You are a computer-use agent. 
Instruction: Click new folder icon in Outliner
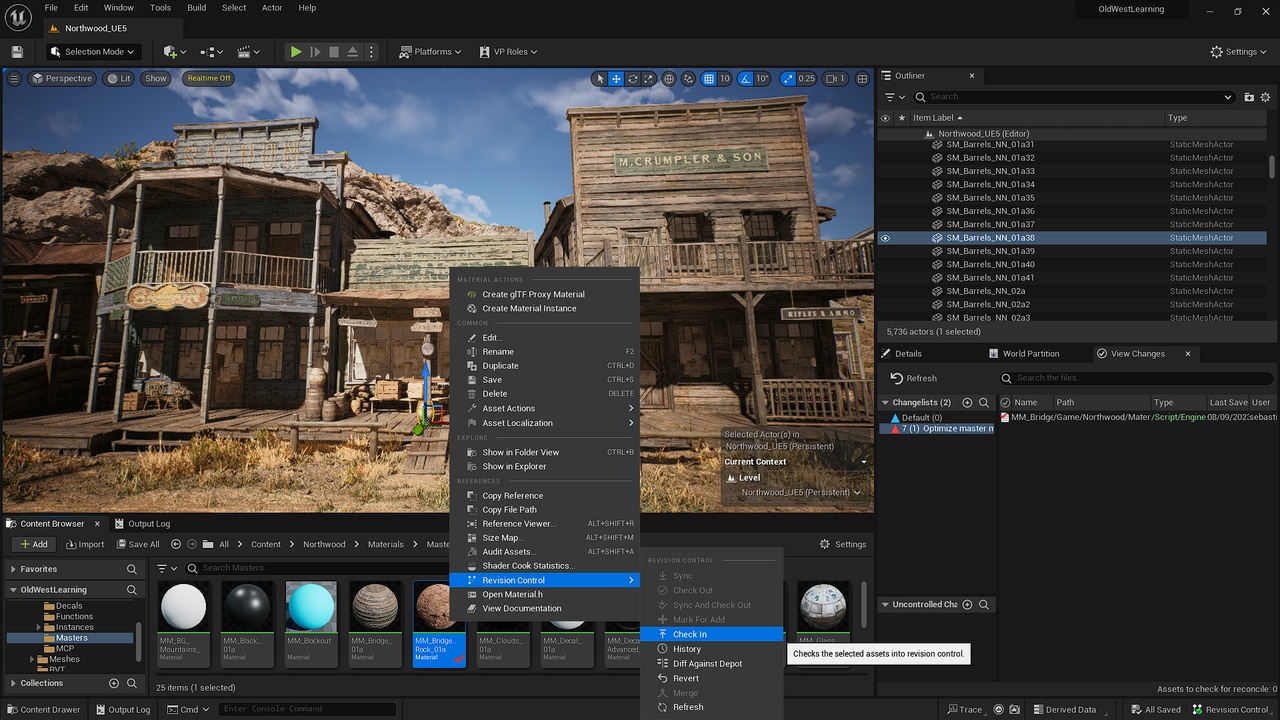1249,97
